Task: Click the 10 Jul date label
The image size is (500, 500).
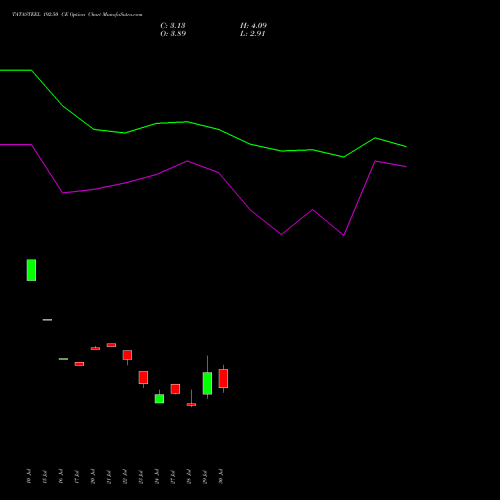Action: [29, 476]
